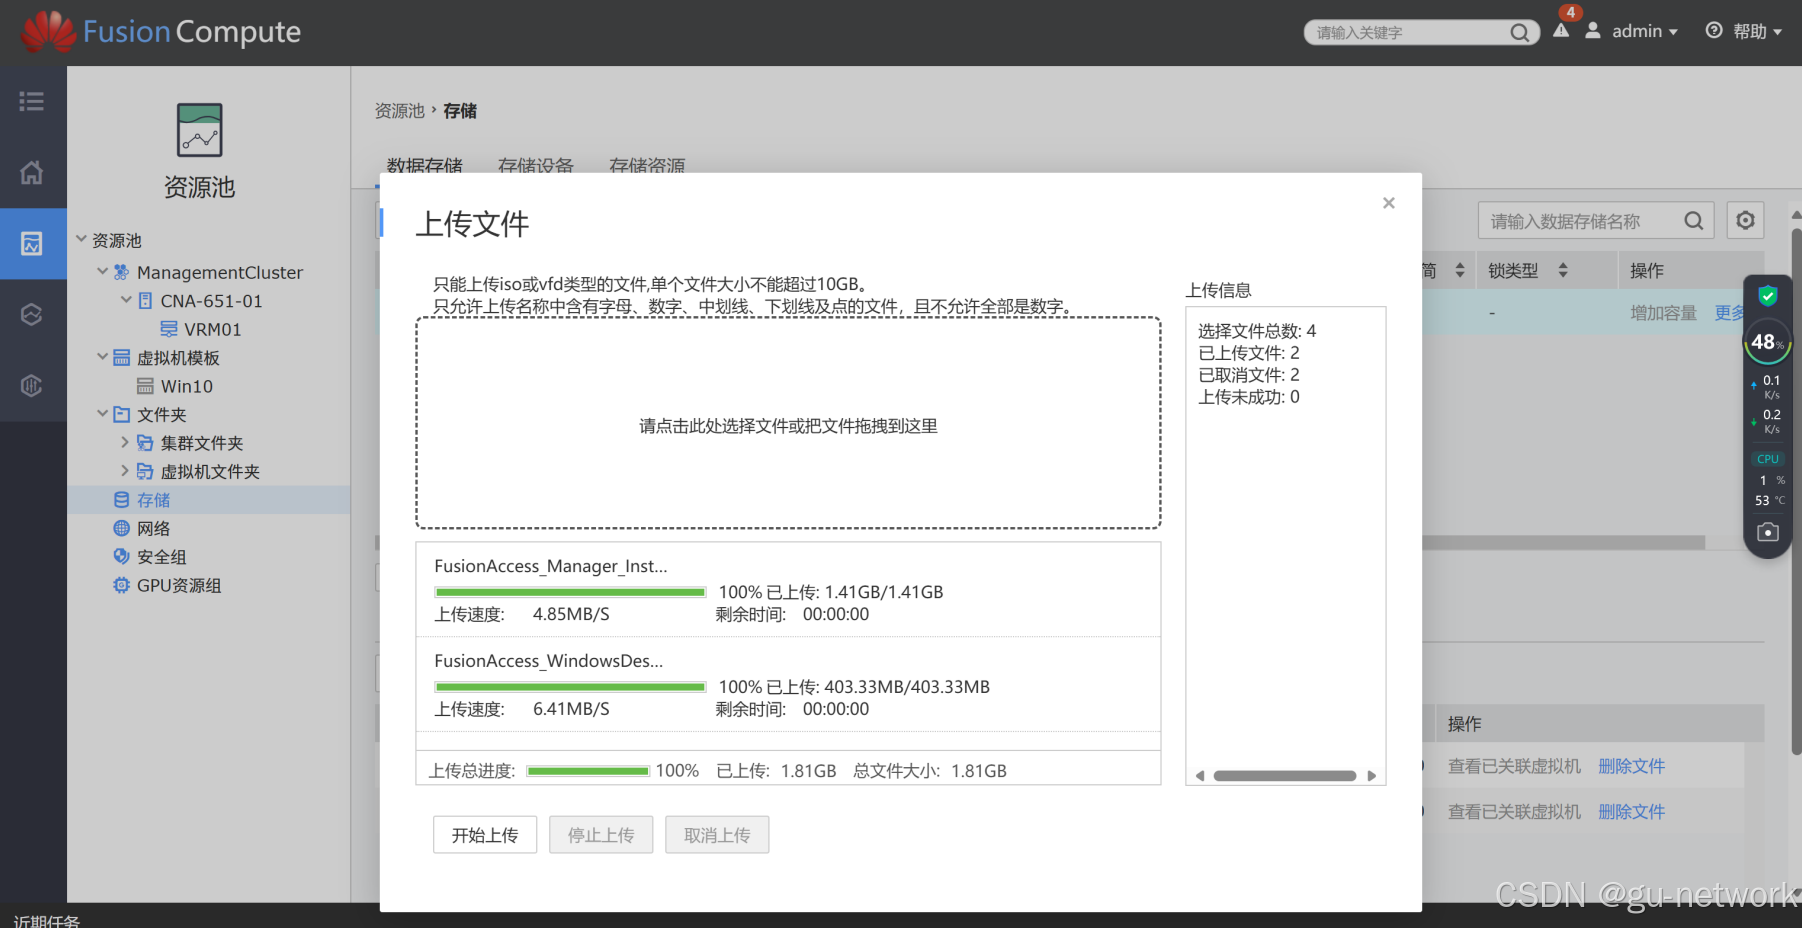Switch to 存储资源 tab

click(647, 165)
